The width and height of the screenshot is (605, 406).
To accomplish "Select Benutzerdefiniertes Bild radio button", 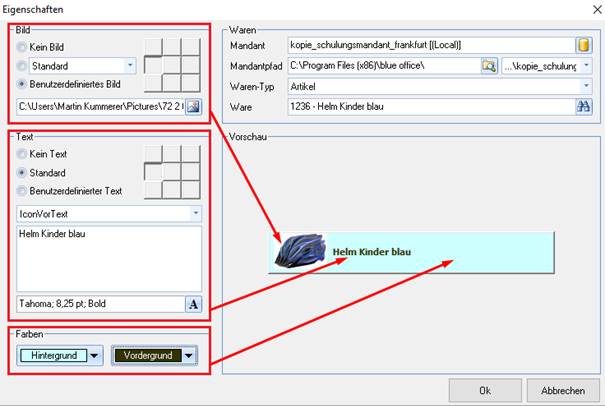I will point(22,84).
